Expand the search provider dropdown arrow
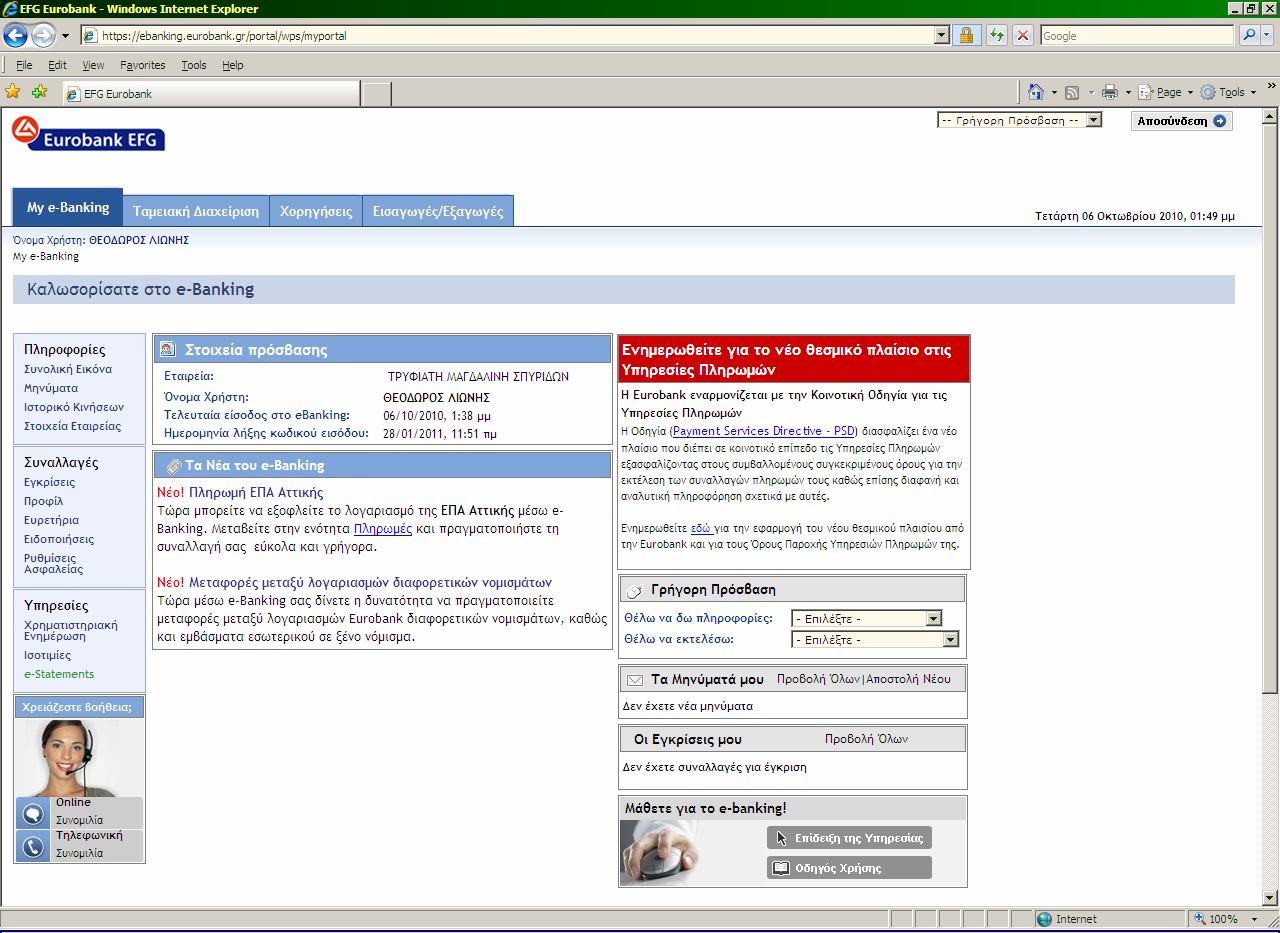This screenshot has width=1280, height=933. coord(1268,35)
